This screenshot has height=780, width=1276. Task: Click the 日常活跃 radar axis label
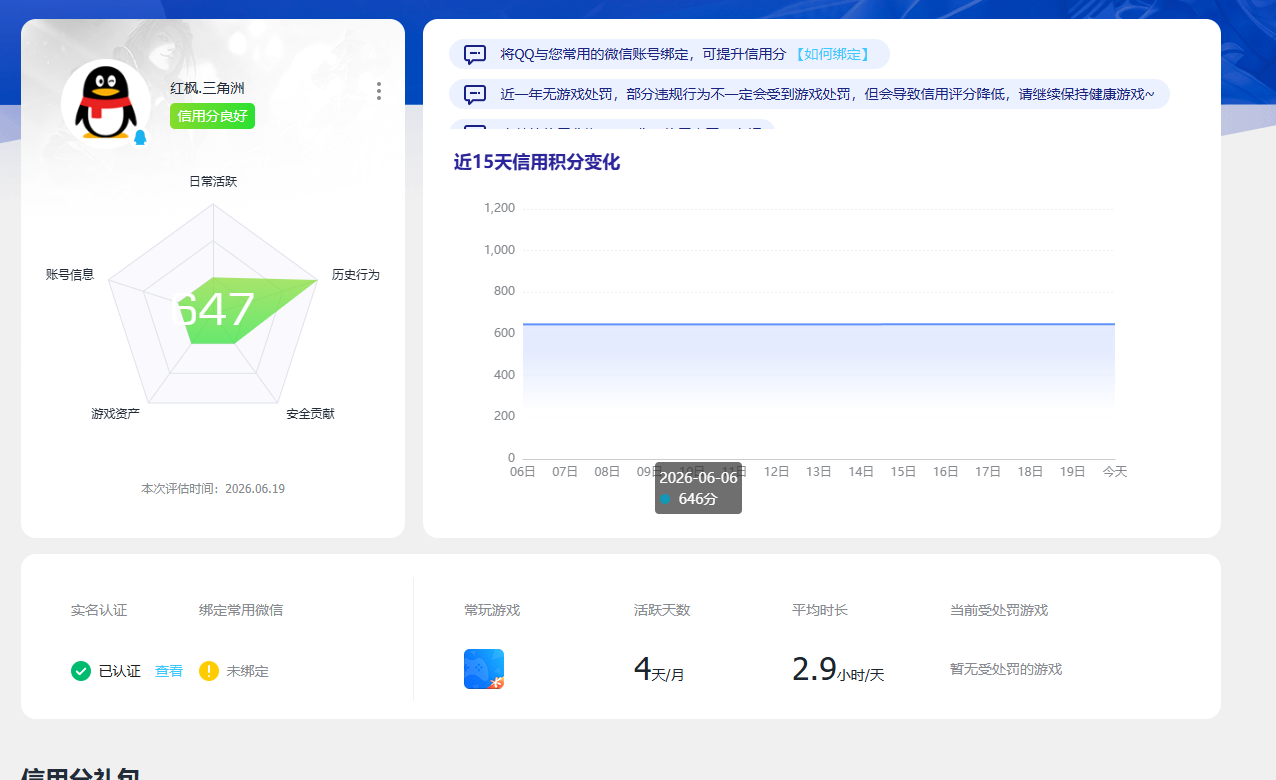[213, 182]
